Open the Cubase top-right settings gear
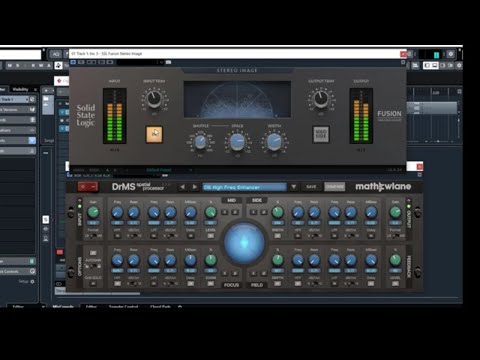The width and height of the screenshot is (480, 360). [x=451, y=54]
